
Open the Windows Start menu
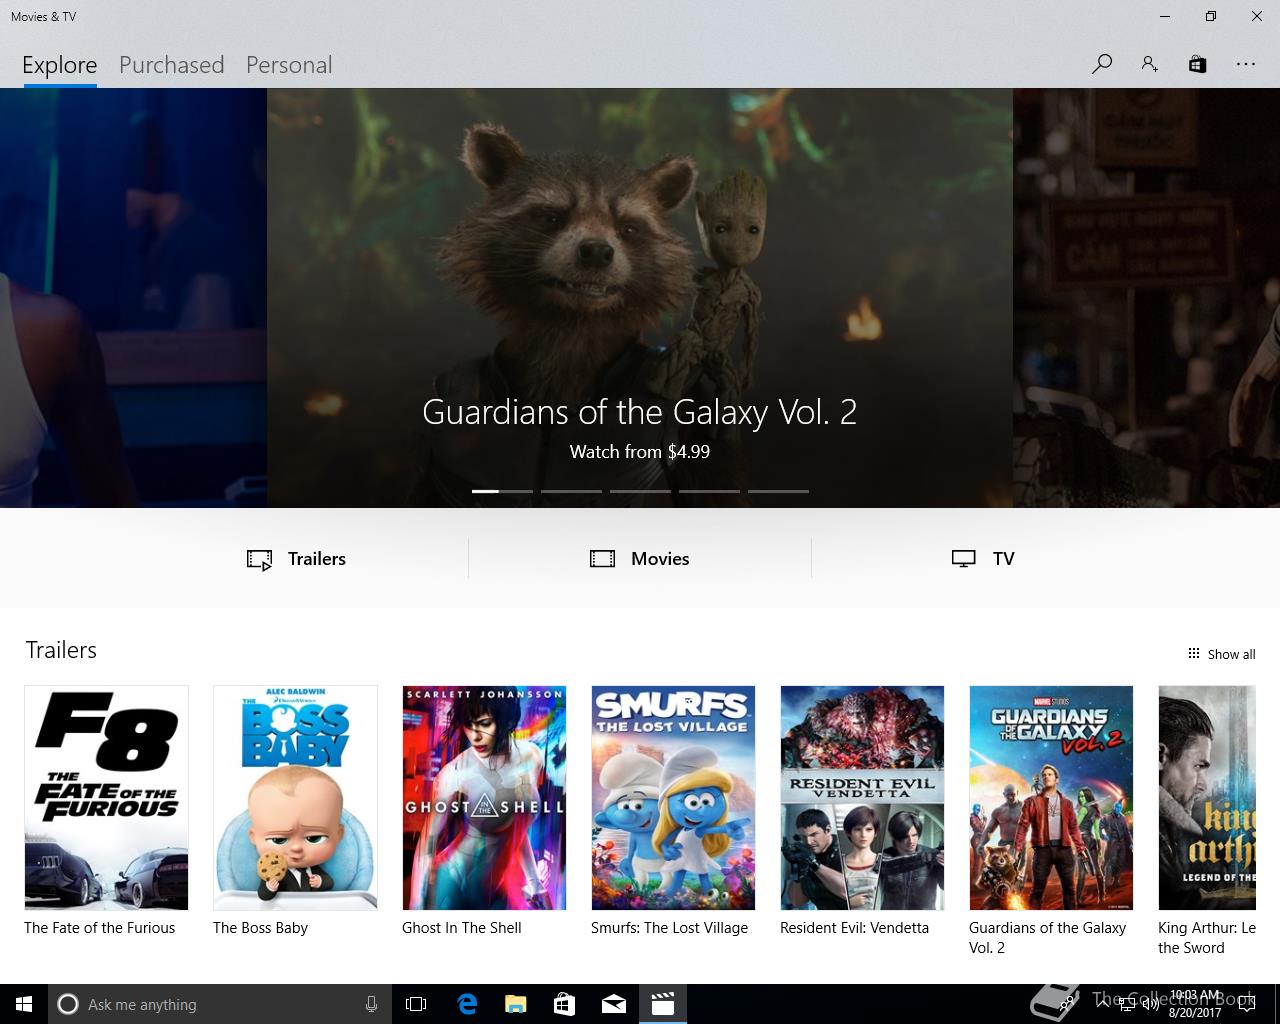coord(24,1004)
